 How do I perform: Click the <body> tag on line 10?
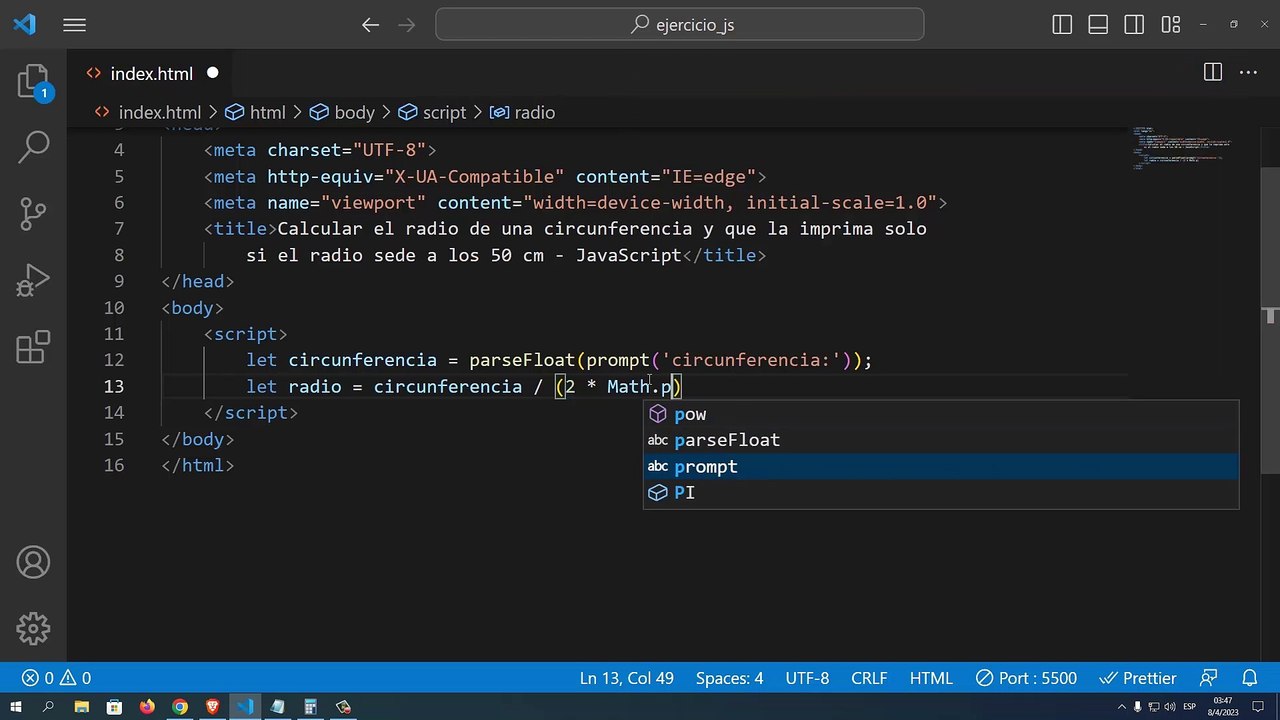pos(193,308)
